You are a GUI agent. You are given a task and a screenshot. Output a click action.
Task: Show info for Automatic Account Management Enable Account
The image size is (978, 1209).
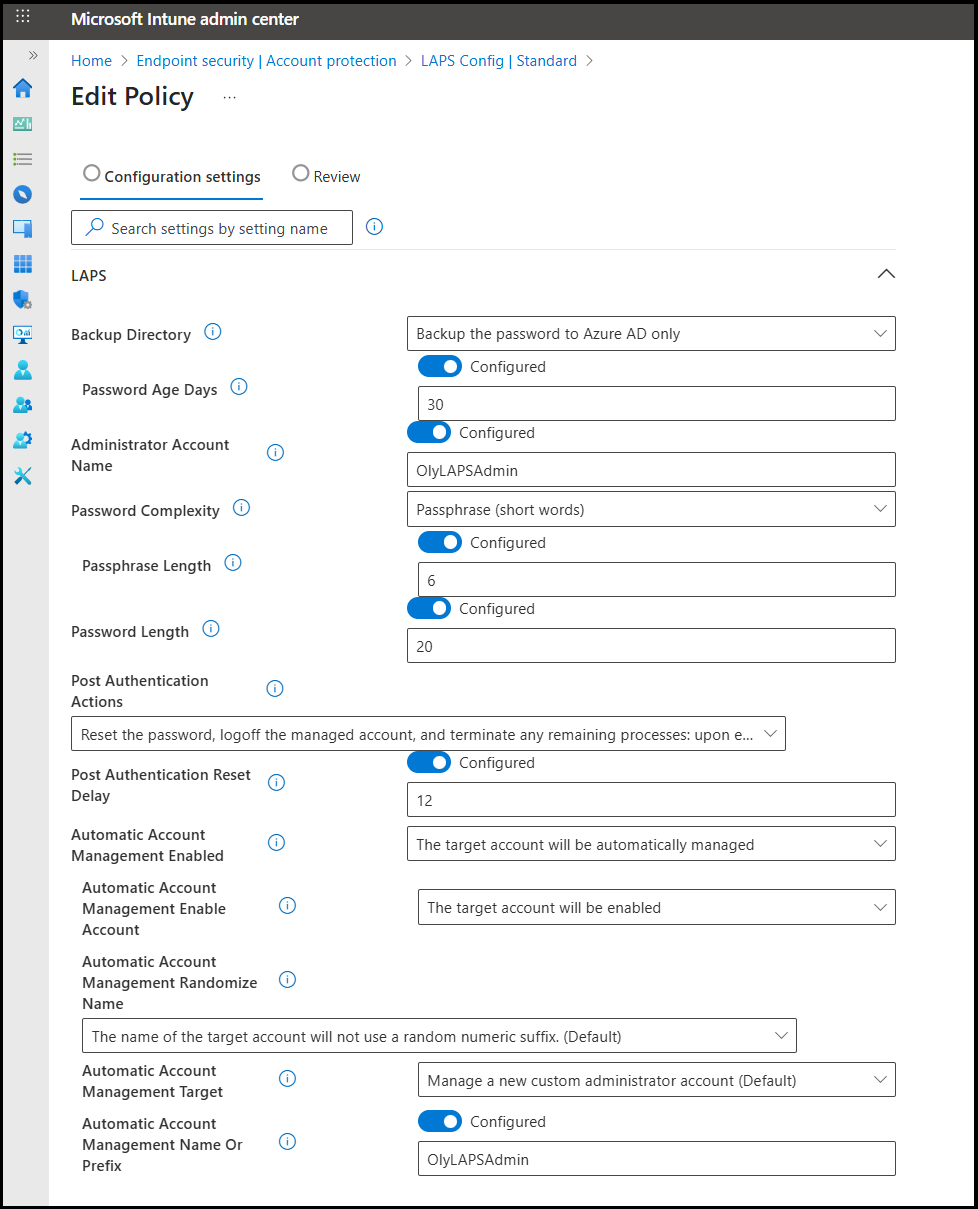(x=287, y=906)
